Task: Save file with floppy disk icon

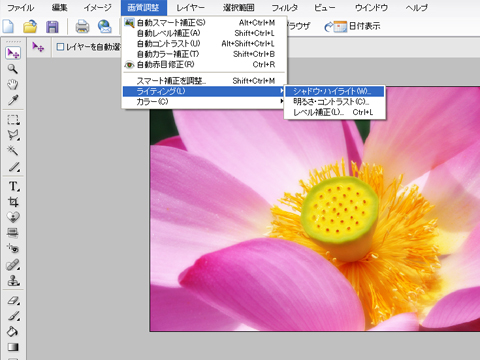Action: 52,27
